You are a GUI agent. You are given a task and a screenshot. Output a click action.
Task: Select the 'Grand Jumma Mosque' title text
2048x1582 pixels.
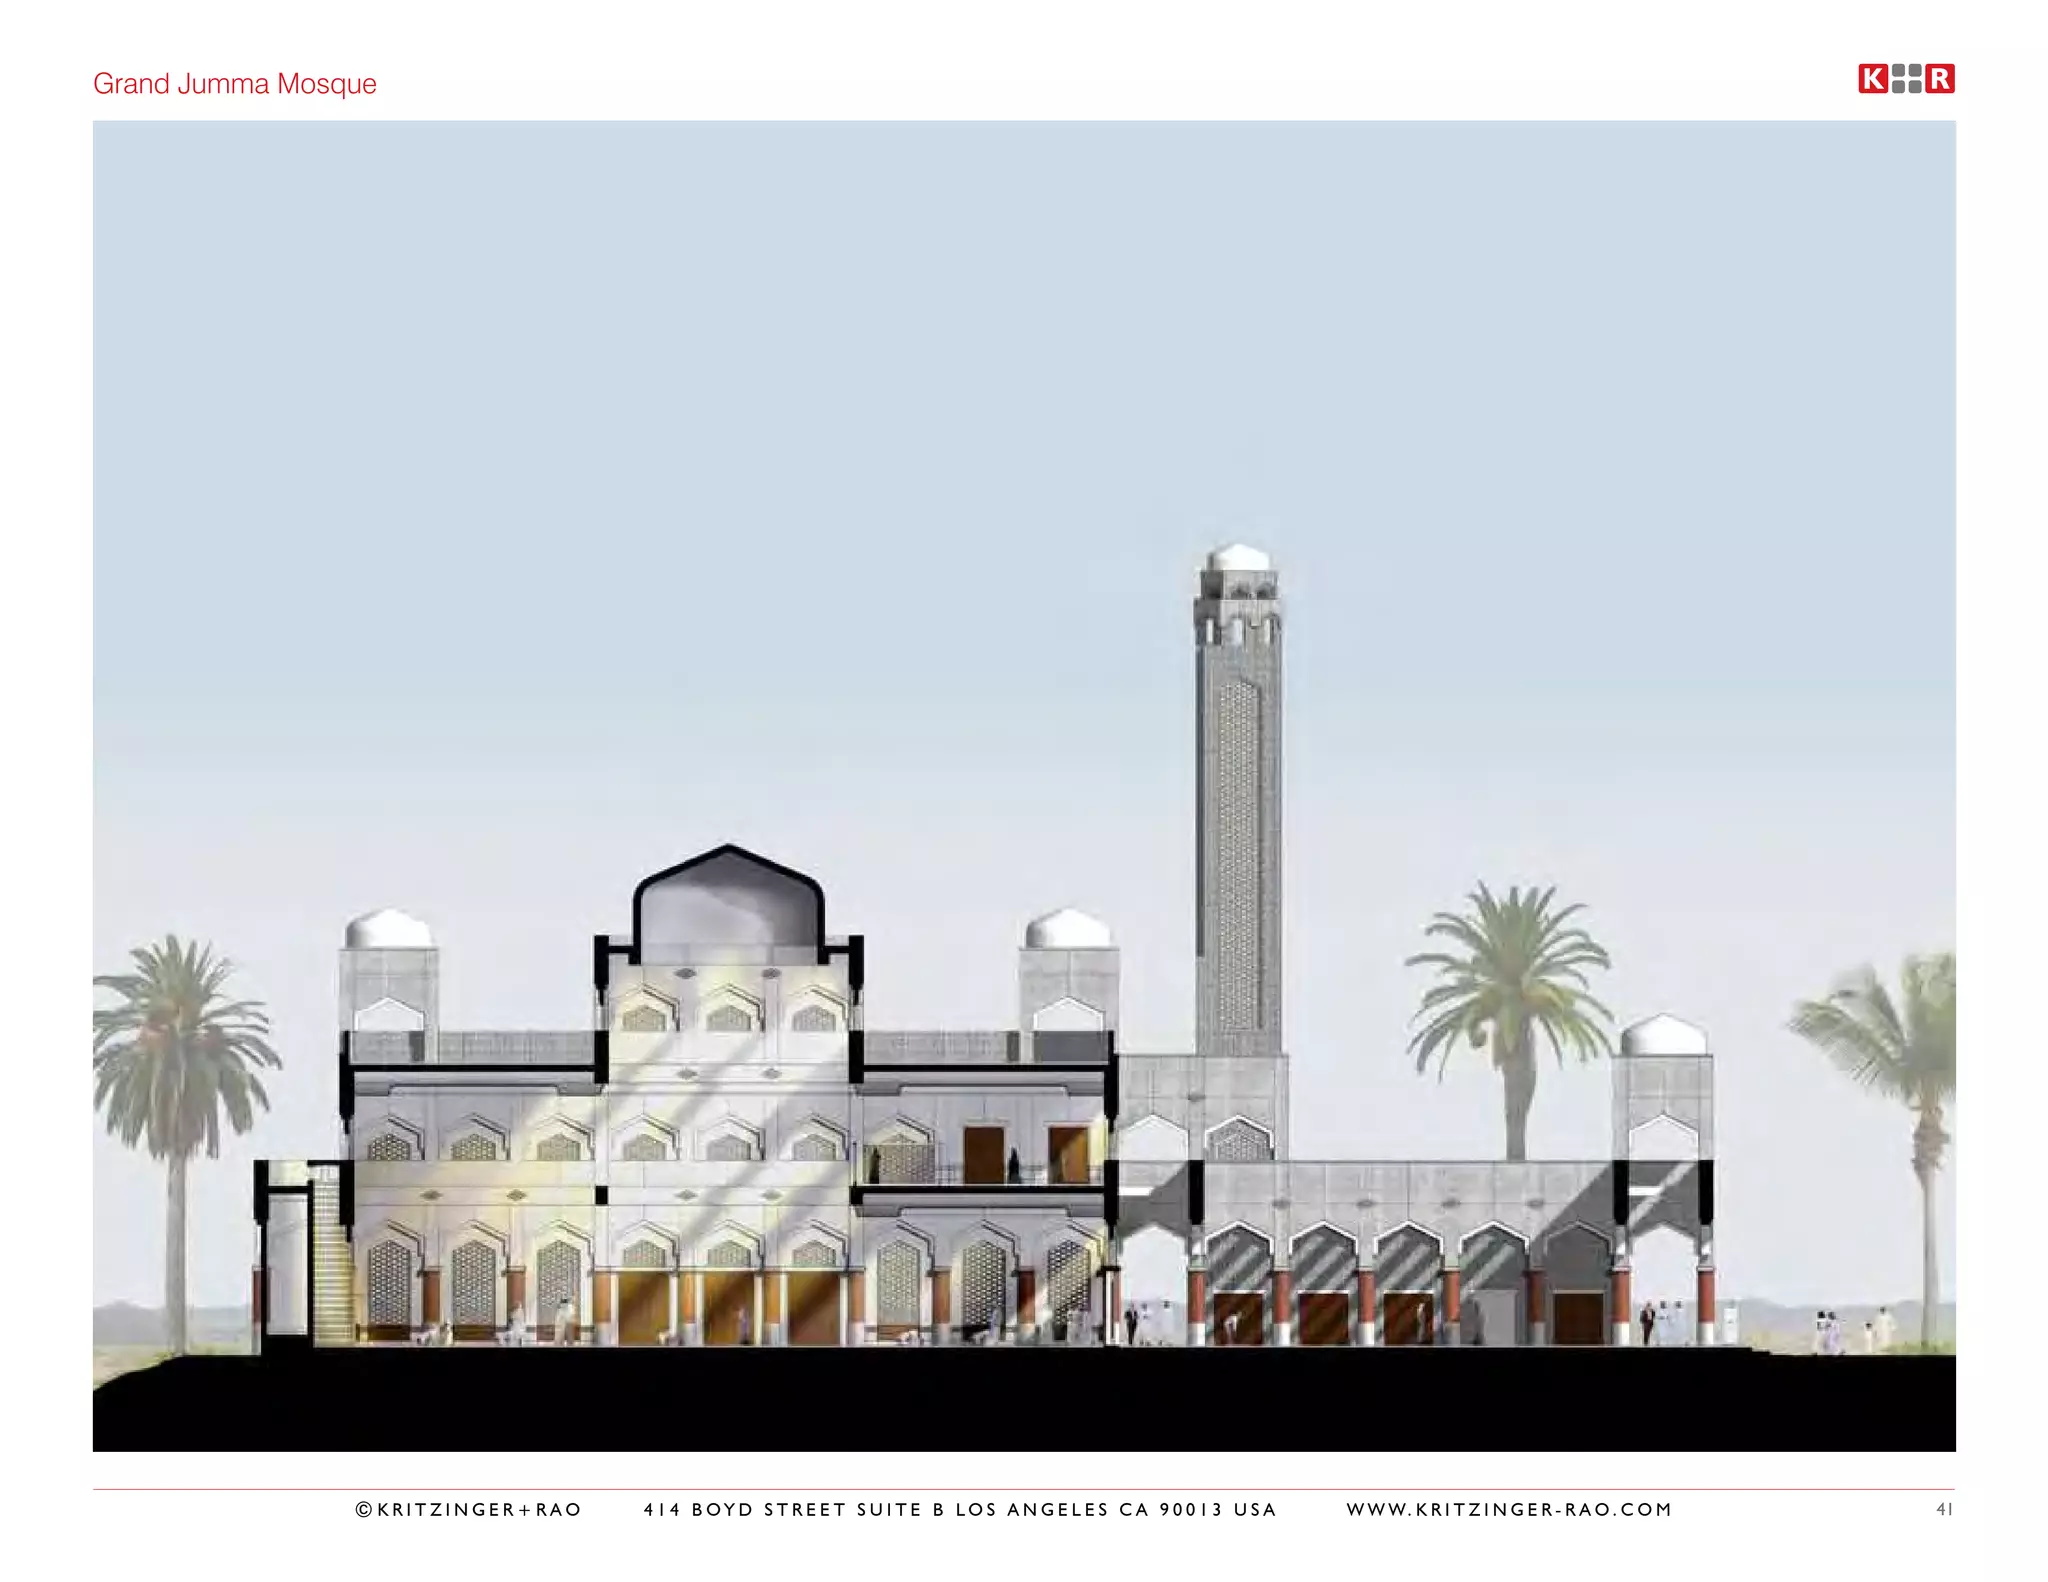click(235, 84)
